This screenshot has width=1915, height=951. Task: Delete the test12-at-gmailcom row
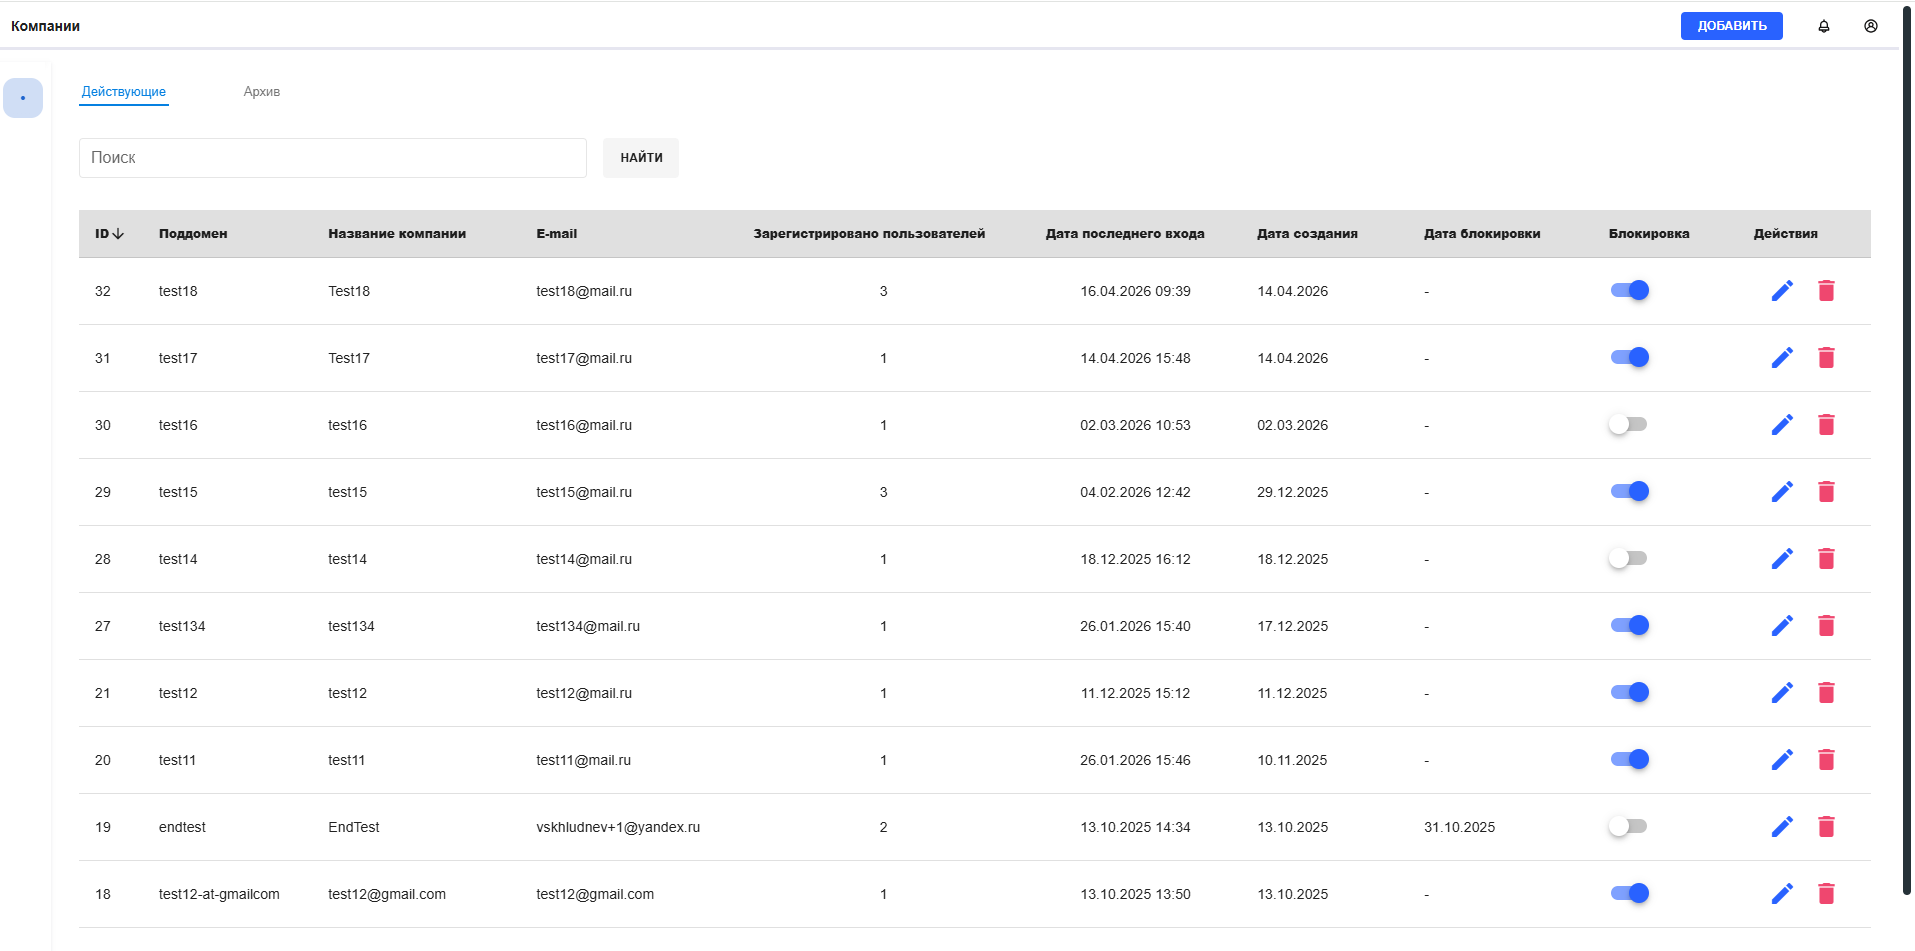pyautogui.click(x=1826, y=894)
